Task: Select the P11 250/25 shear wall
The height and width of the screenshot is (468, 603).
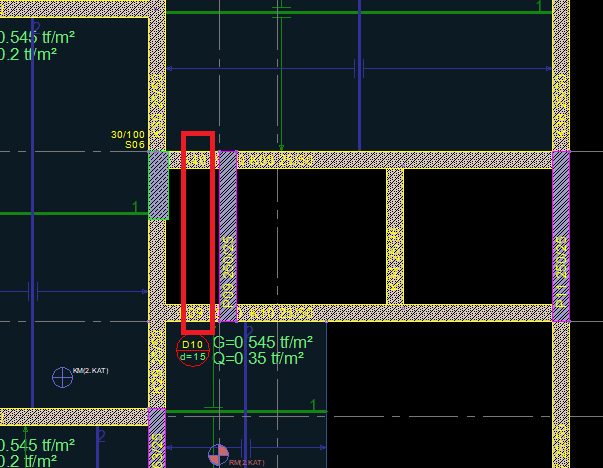Action: (x=561, y=236)
